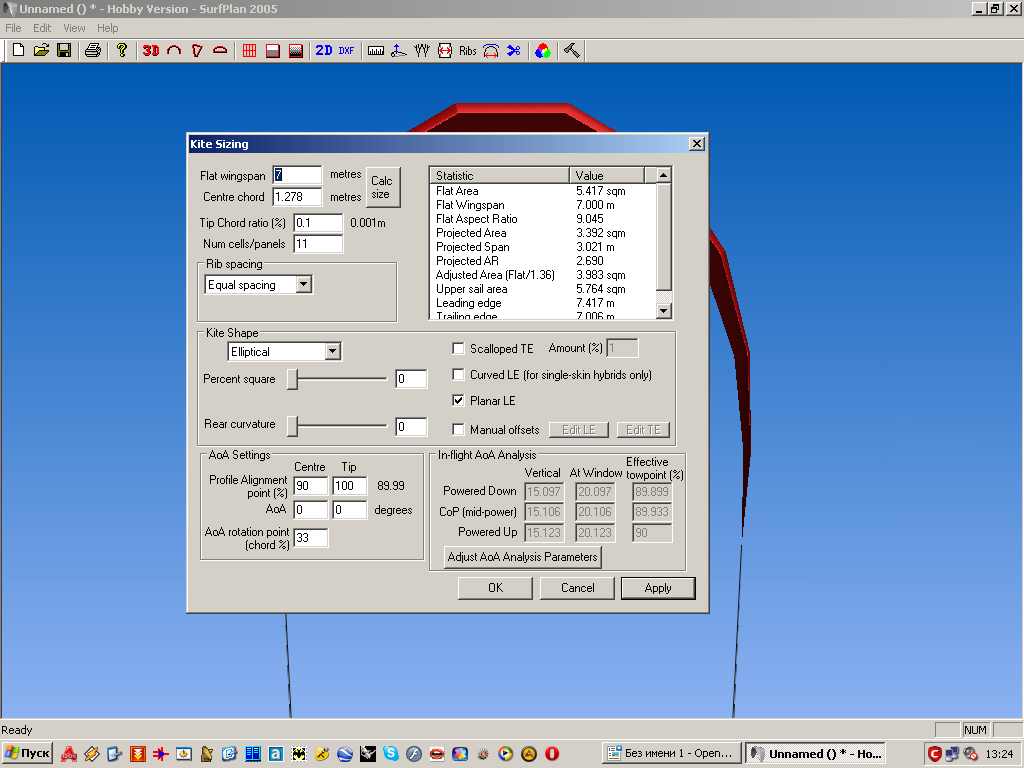
Task: Click the Centre chord input field
Action: (297, 197)
